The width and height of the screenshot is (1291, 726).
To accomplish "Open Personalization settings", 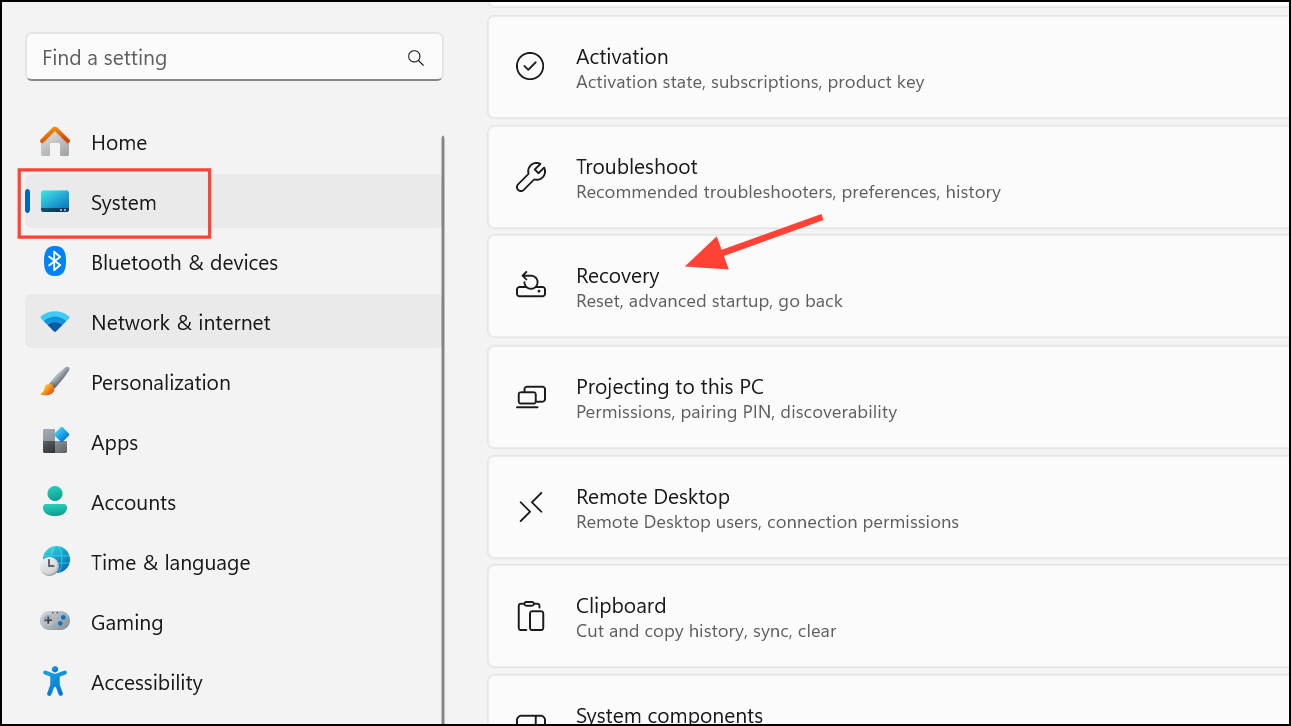I will point(160,382).
